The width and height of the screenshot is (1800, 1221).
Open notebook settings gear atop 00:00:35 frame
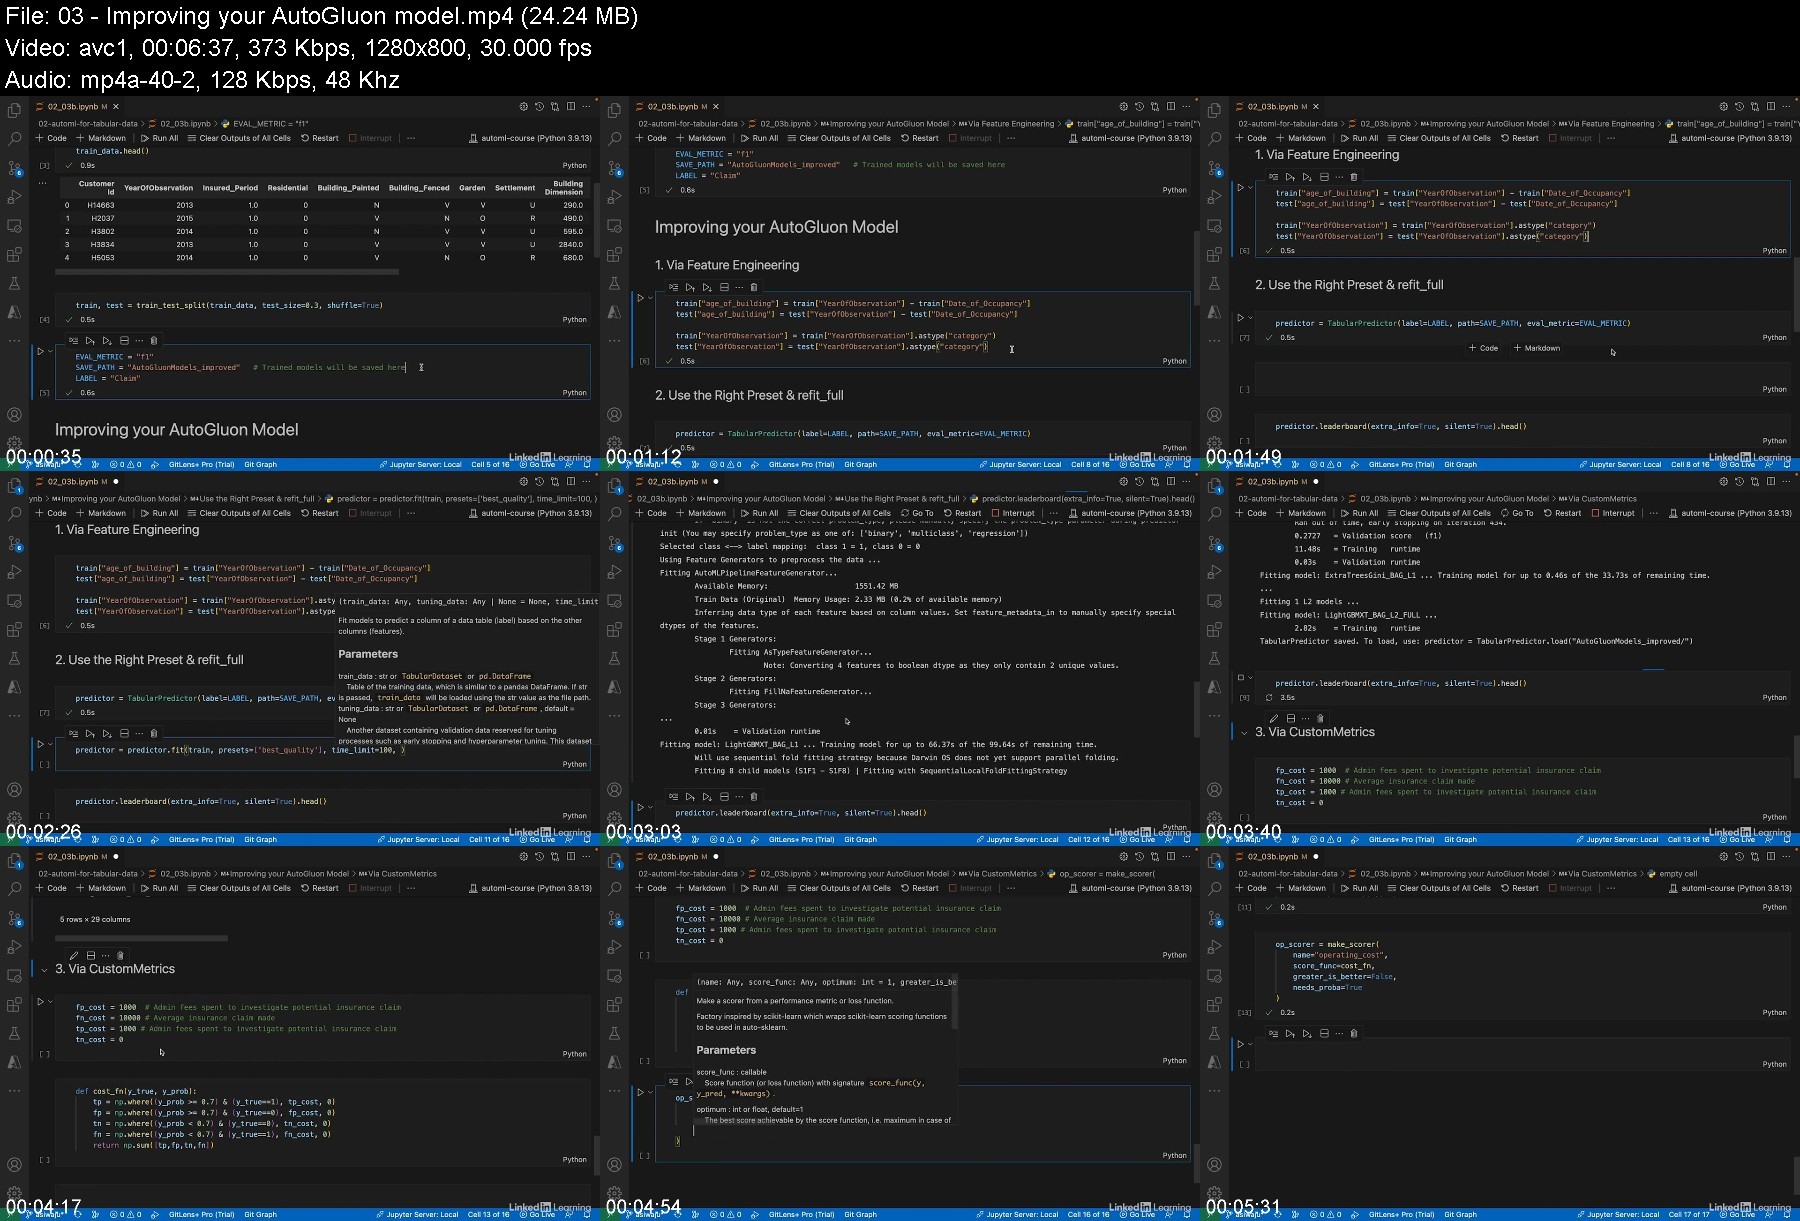[x=523, y=106]
